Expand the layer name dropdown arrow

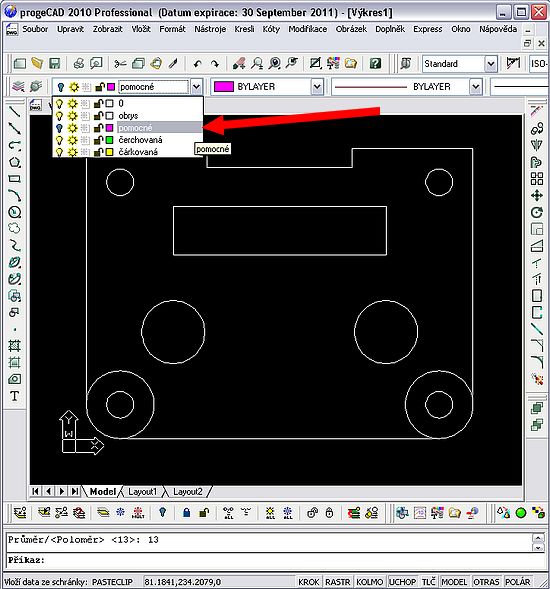(196, 87)
